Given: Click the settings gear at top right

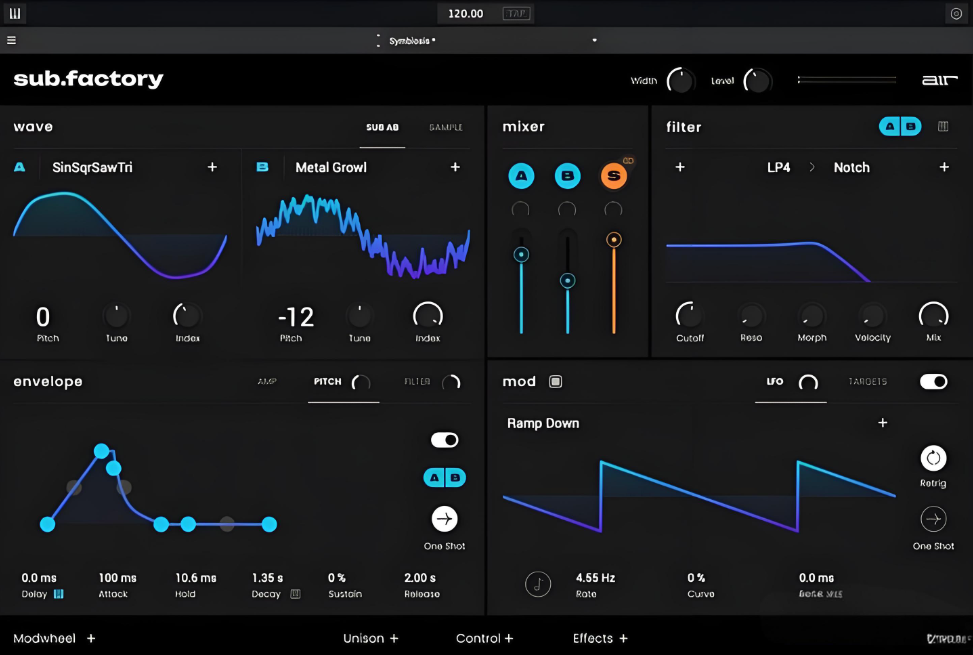Looking at the screenshot, I should pyautogui.click(x=956, y=14).
